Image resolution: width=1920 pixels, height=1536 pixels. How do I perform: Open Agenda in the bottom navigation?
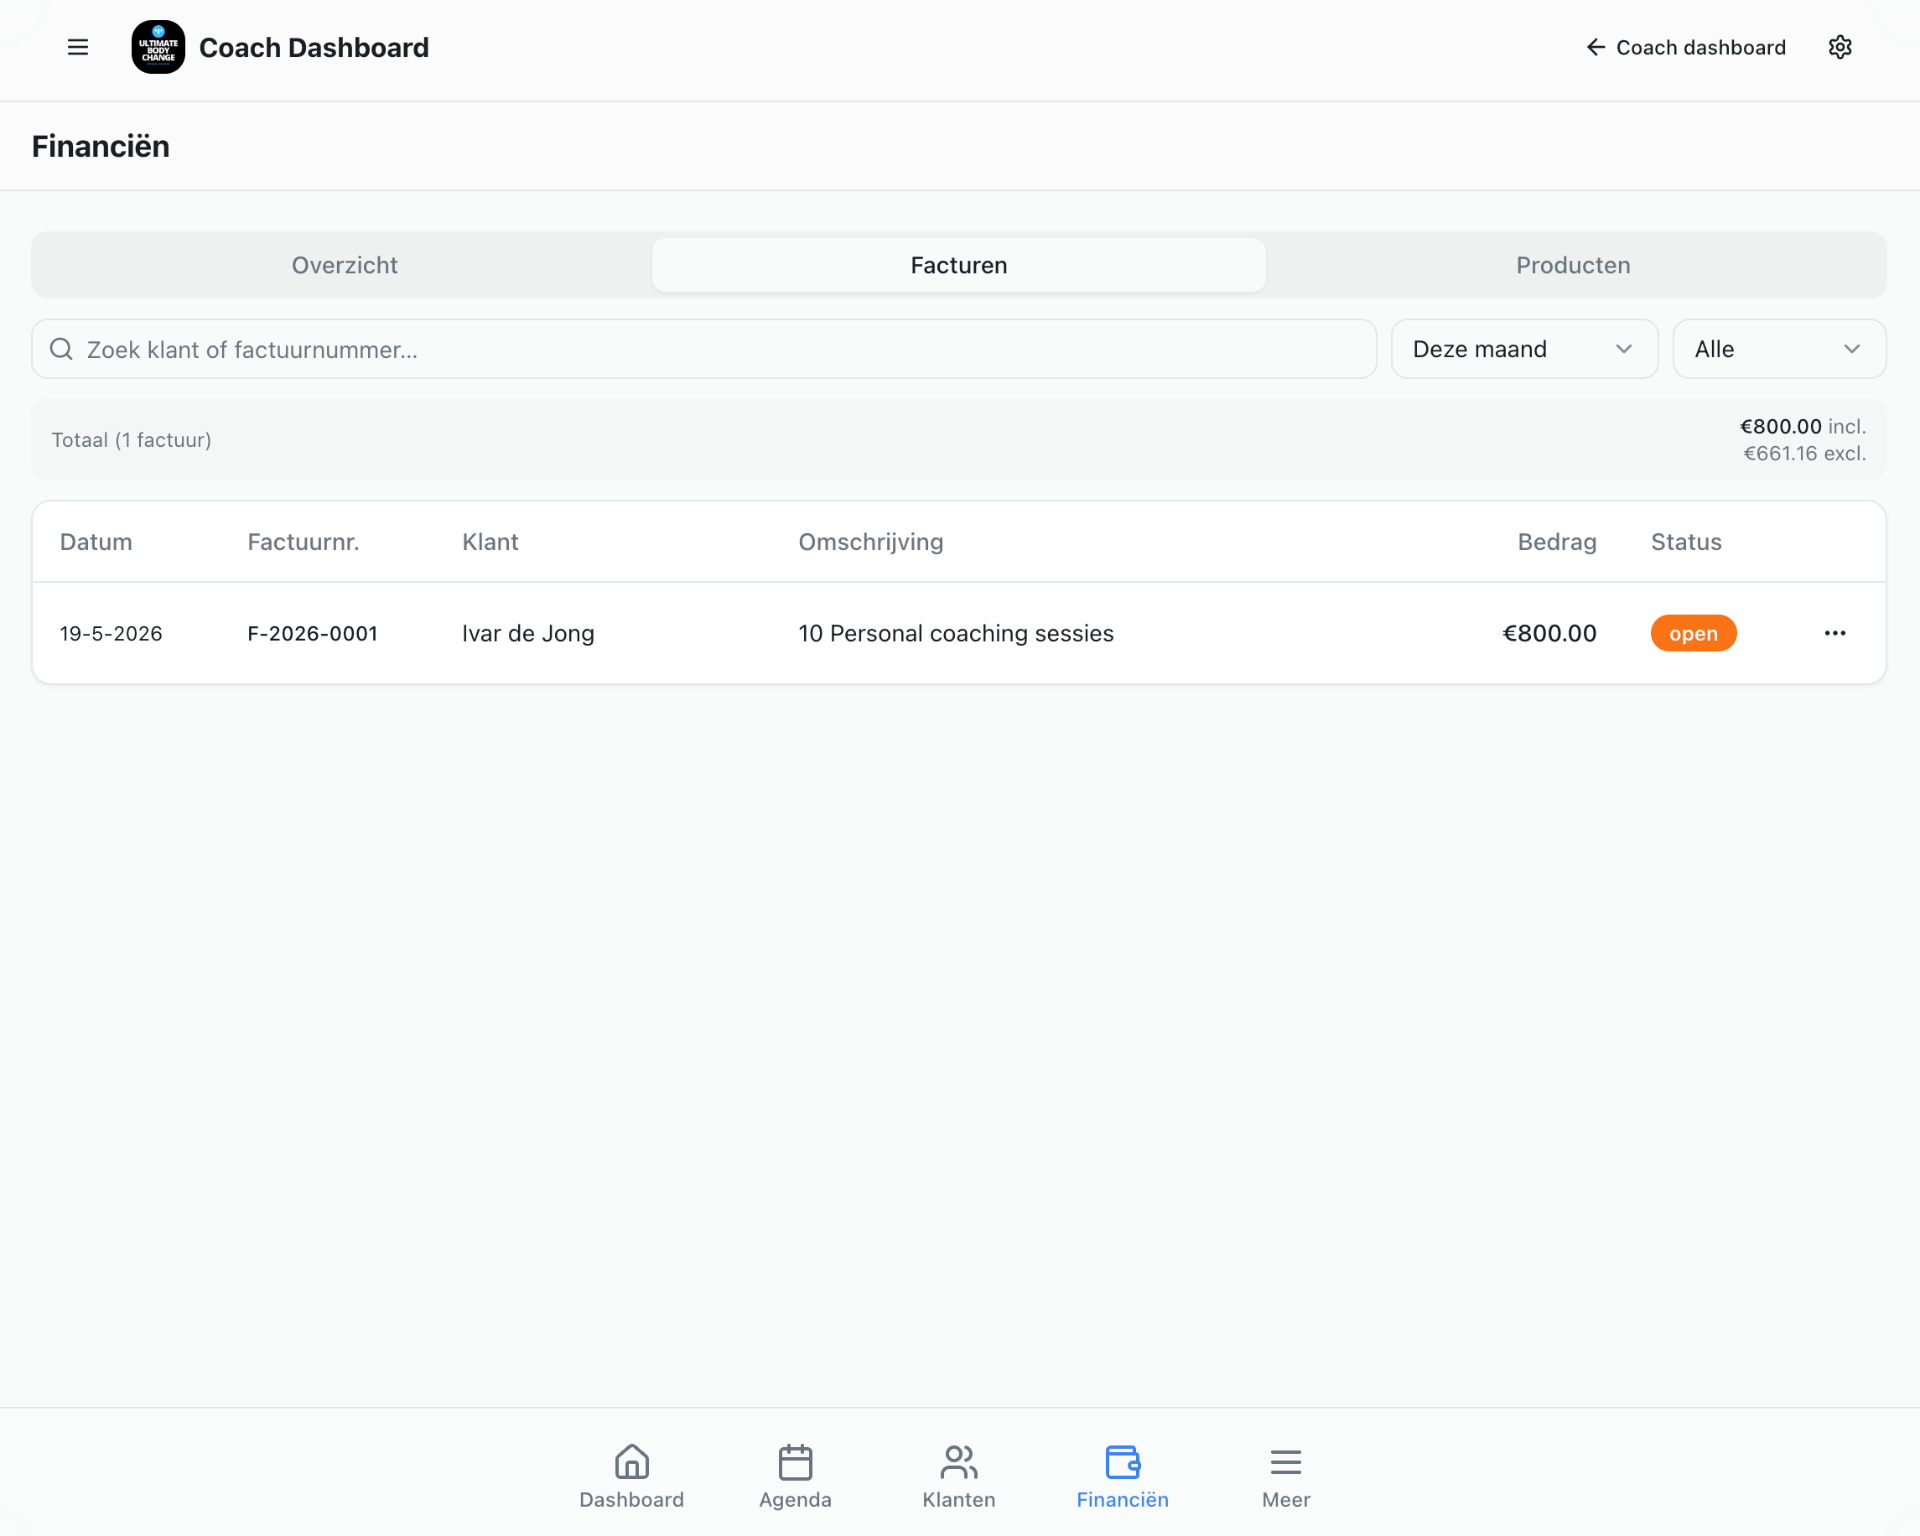[x=795, y=1476]
